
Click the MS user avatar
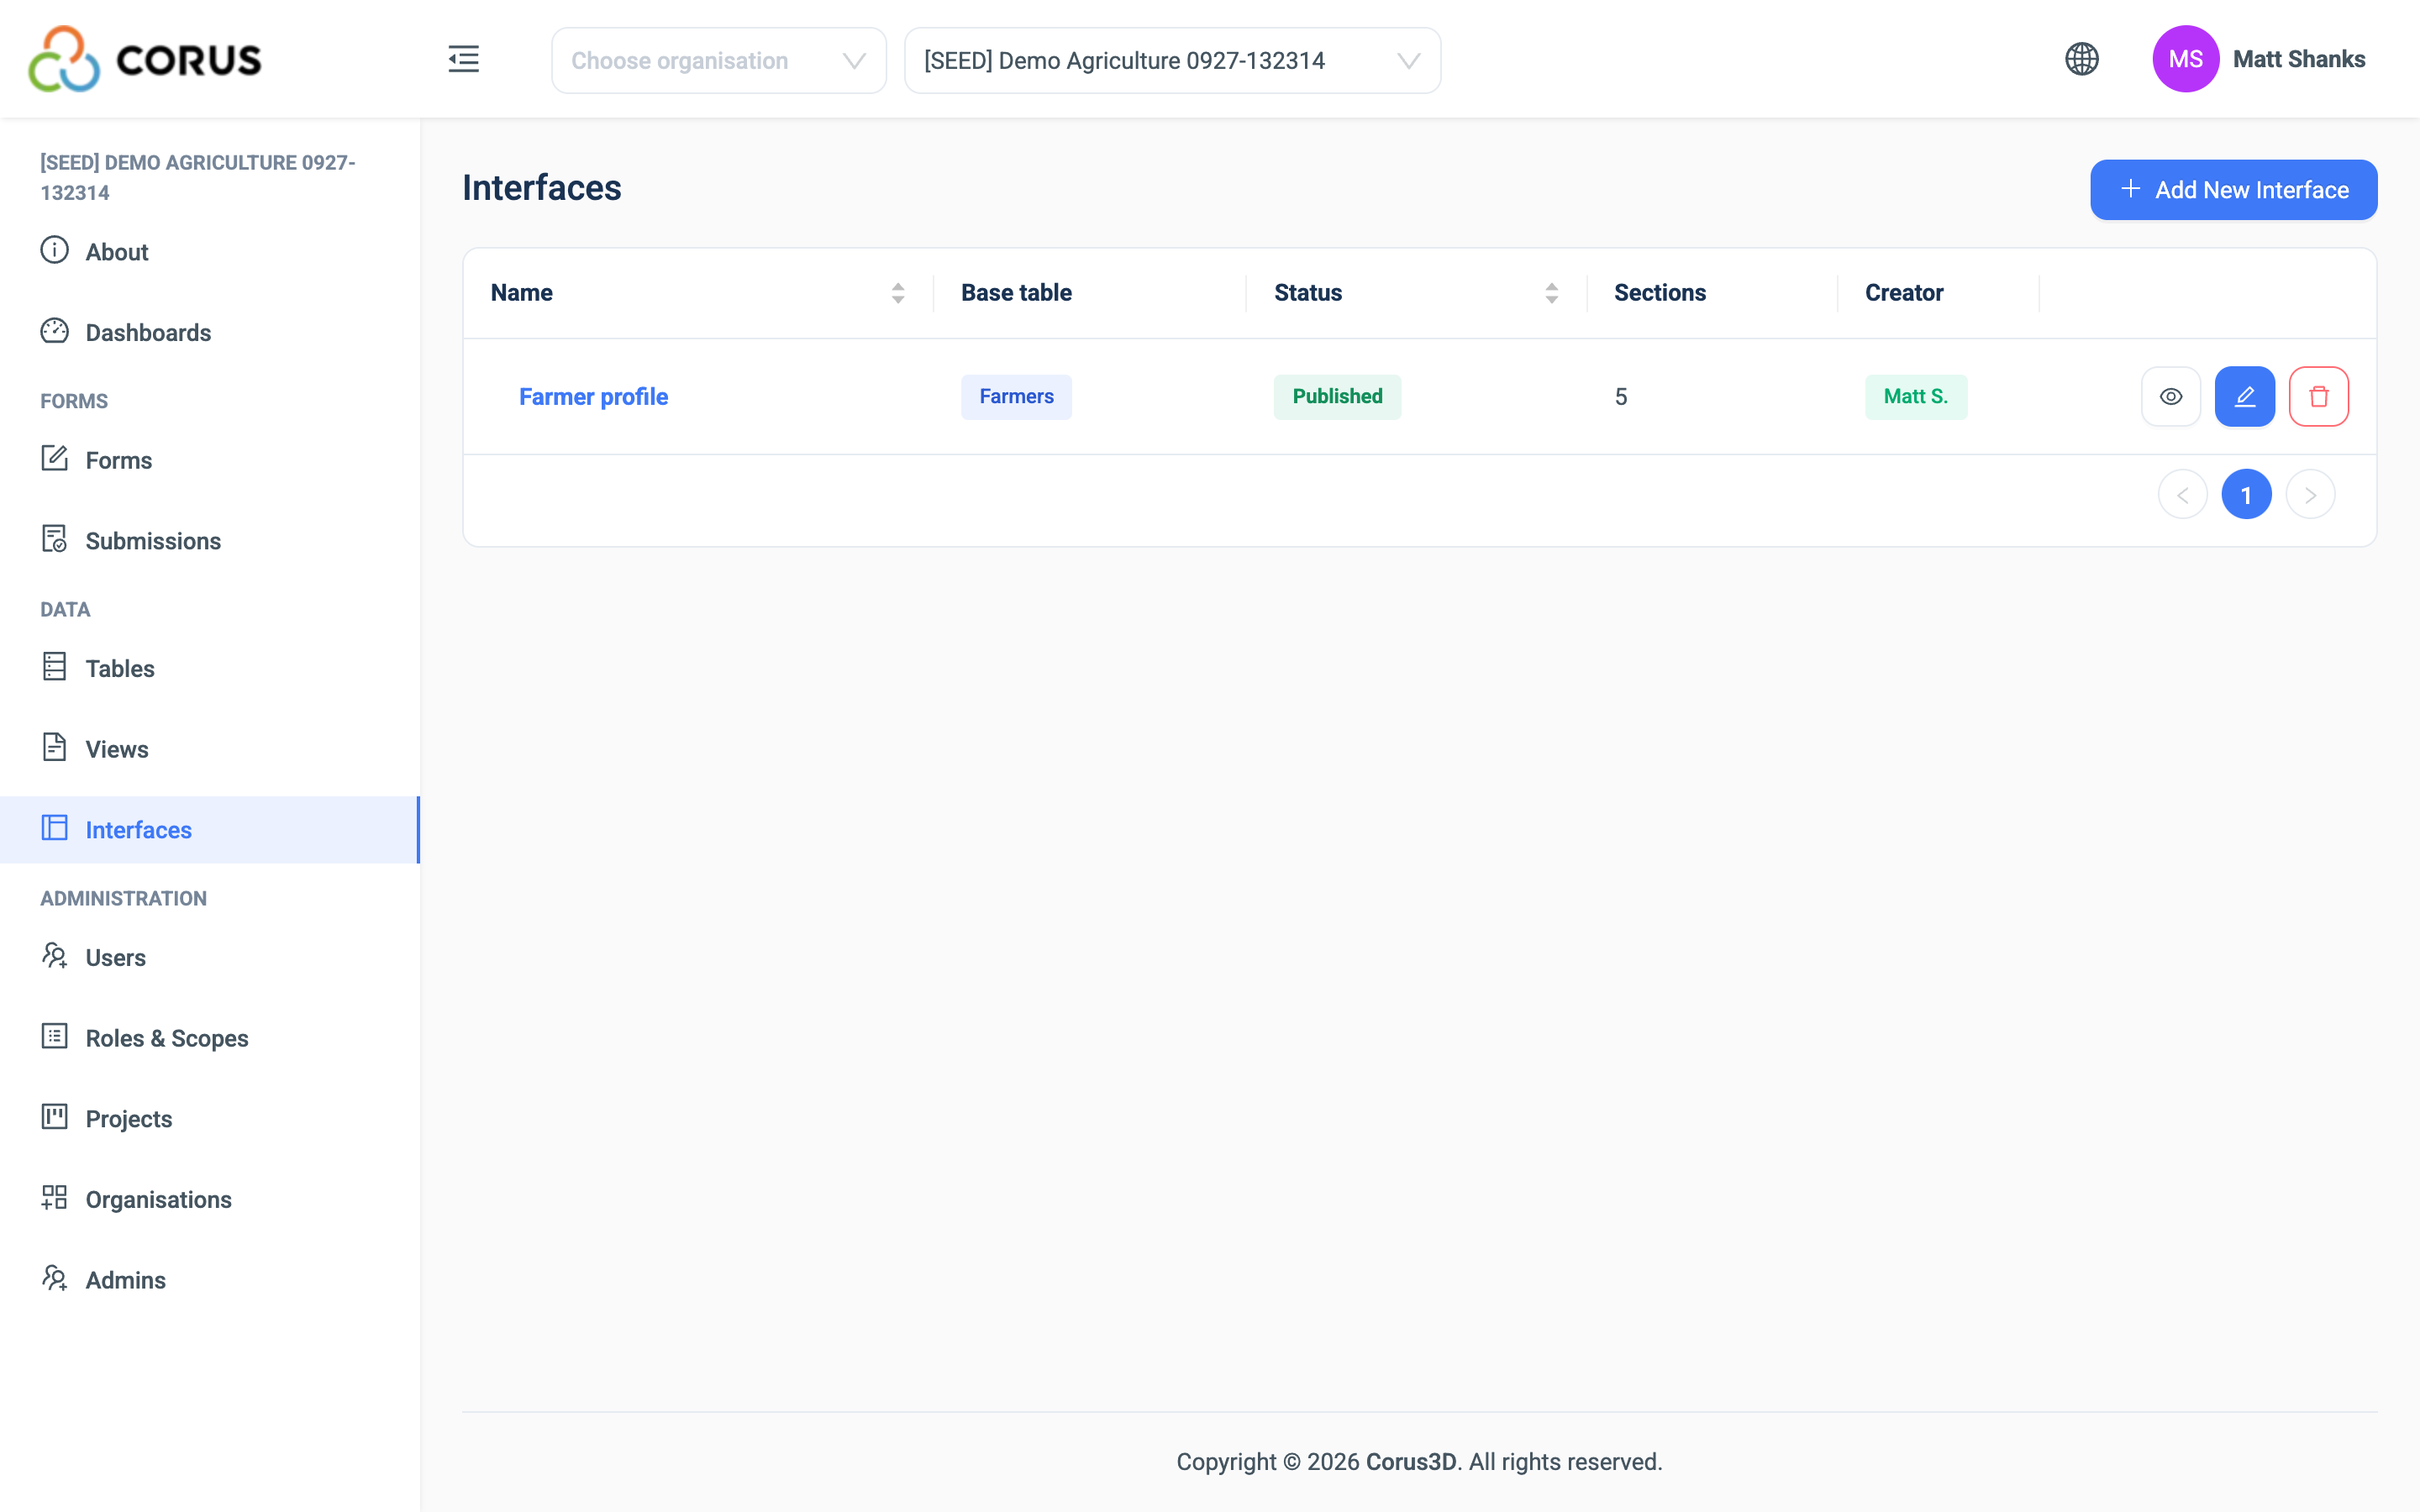2185,59
